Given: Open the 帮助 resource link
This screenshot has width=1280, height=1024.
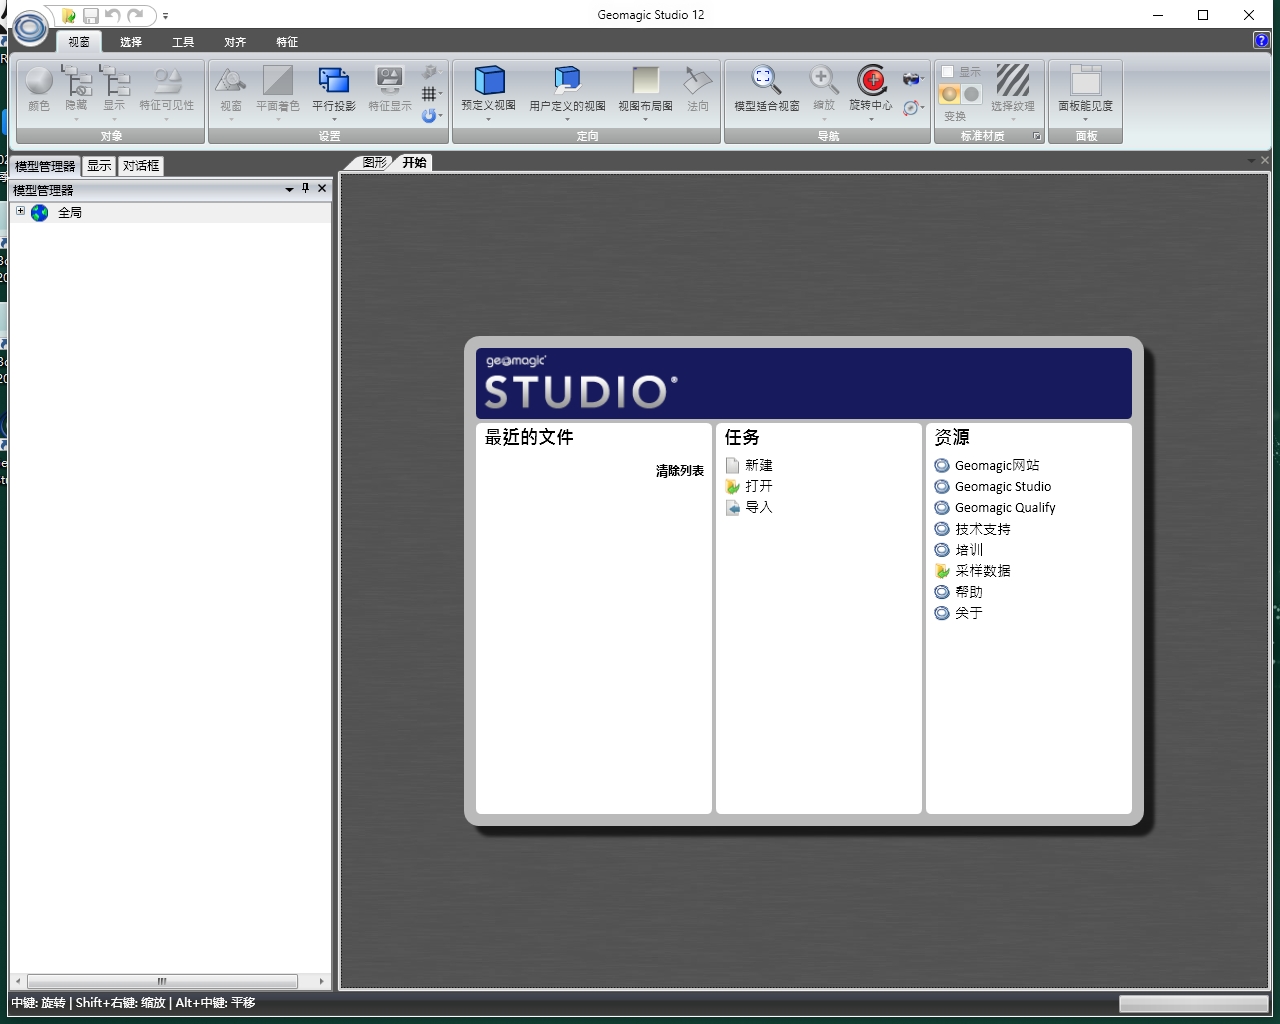Looking at the screenshot, I should click(x=969, y=592).
